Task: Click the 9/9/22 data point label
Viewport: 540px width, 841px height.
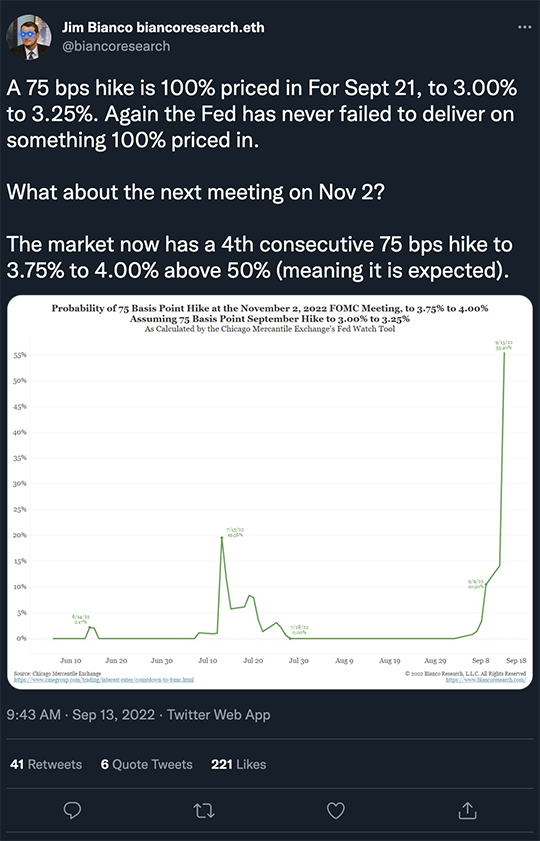Action: [x=476, y=584]
